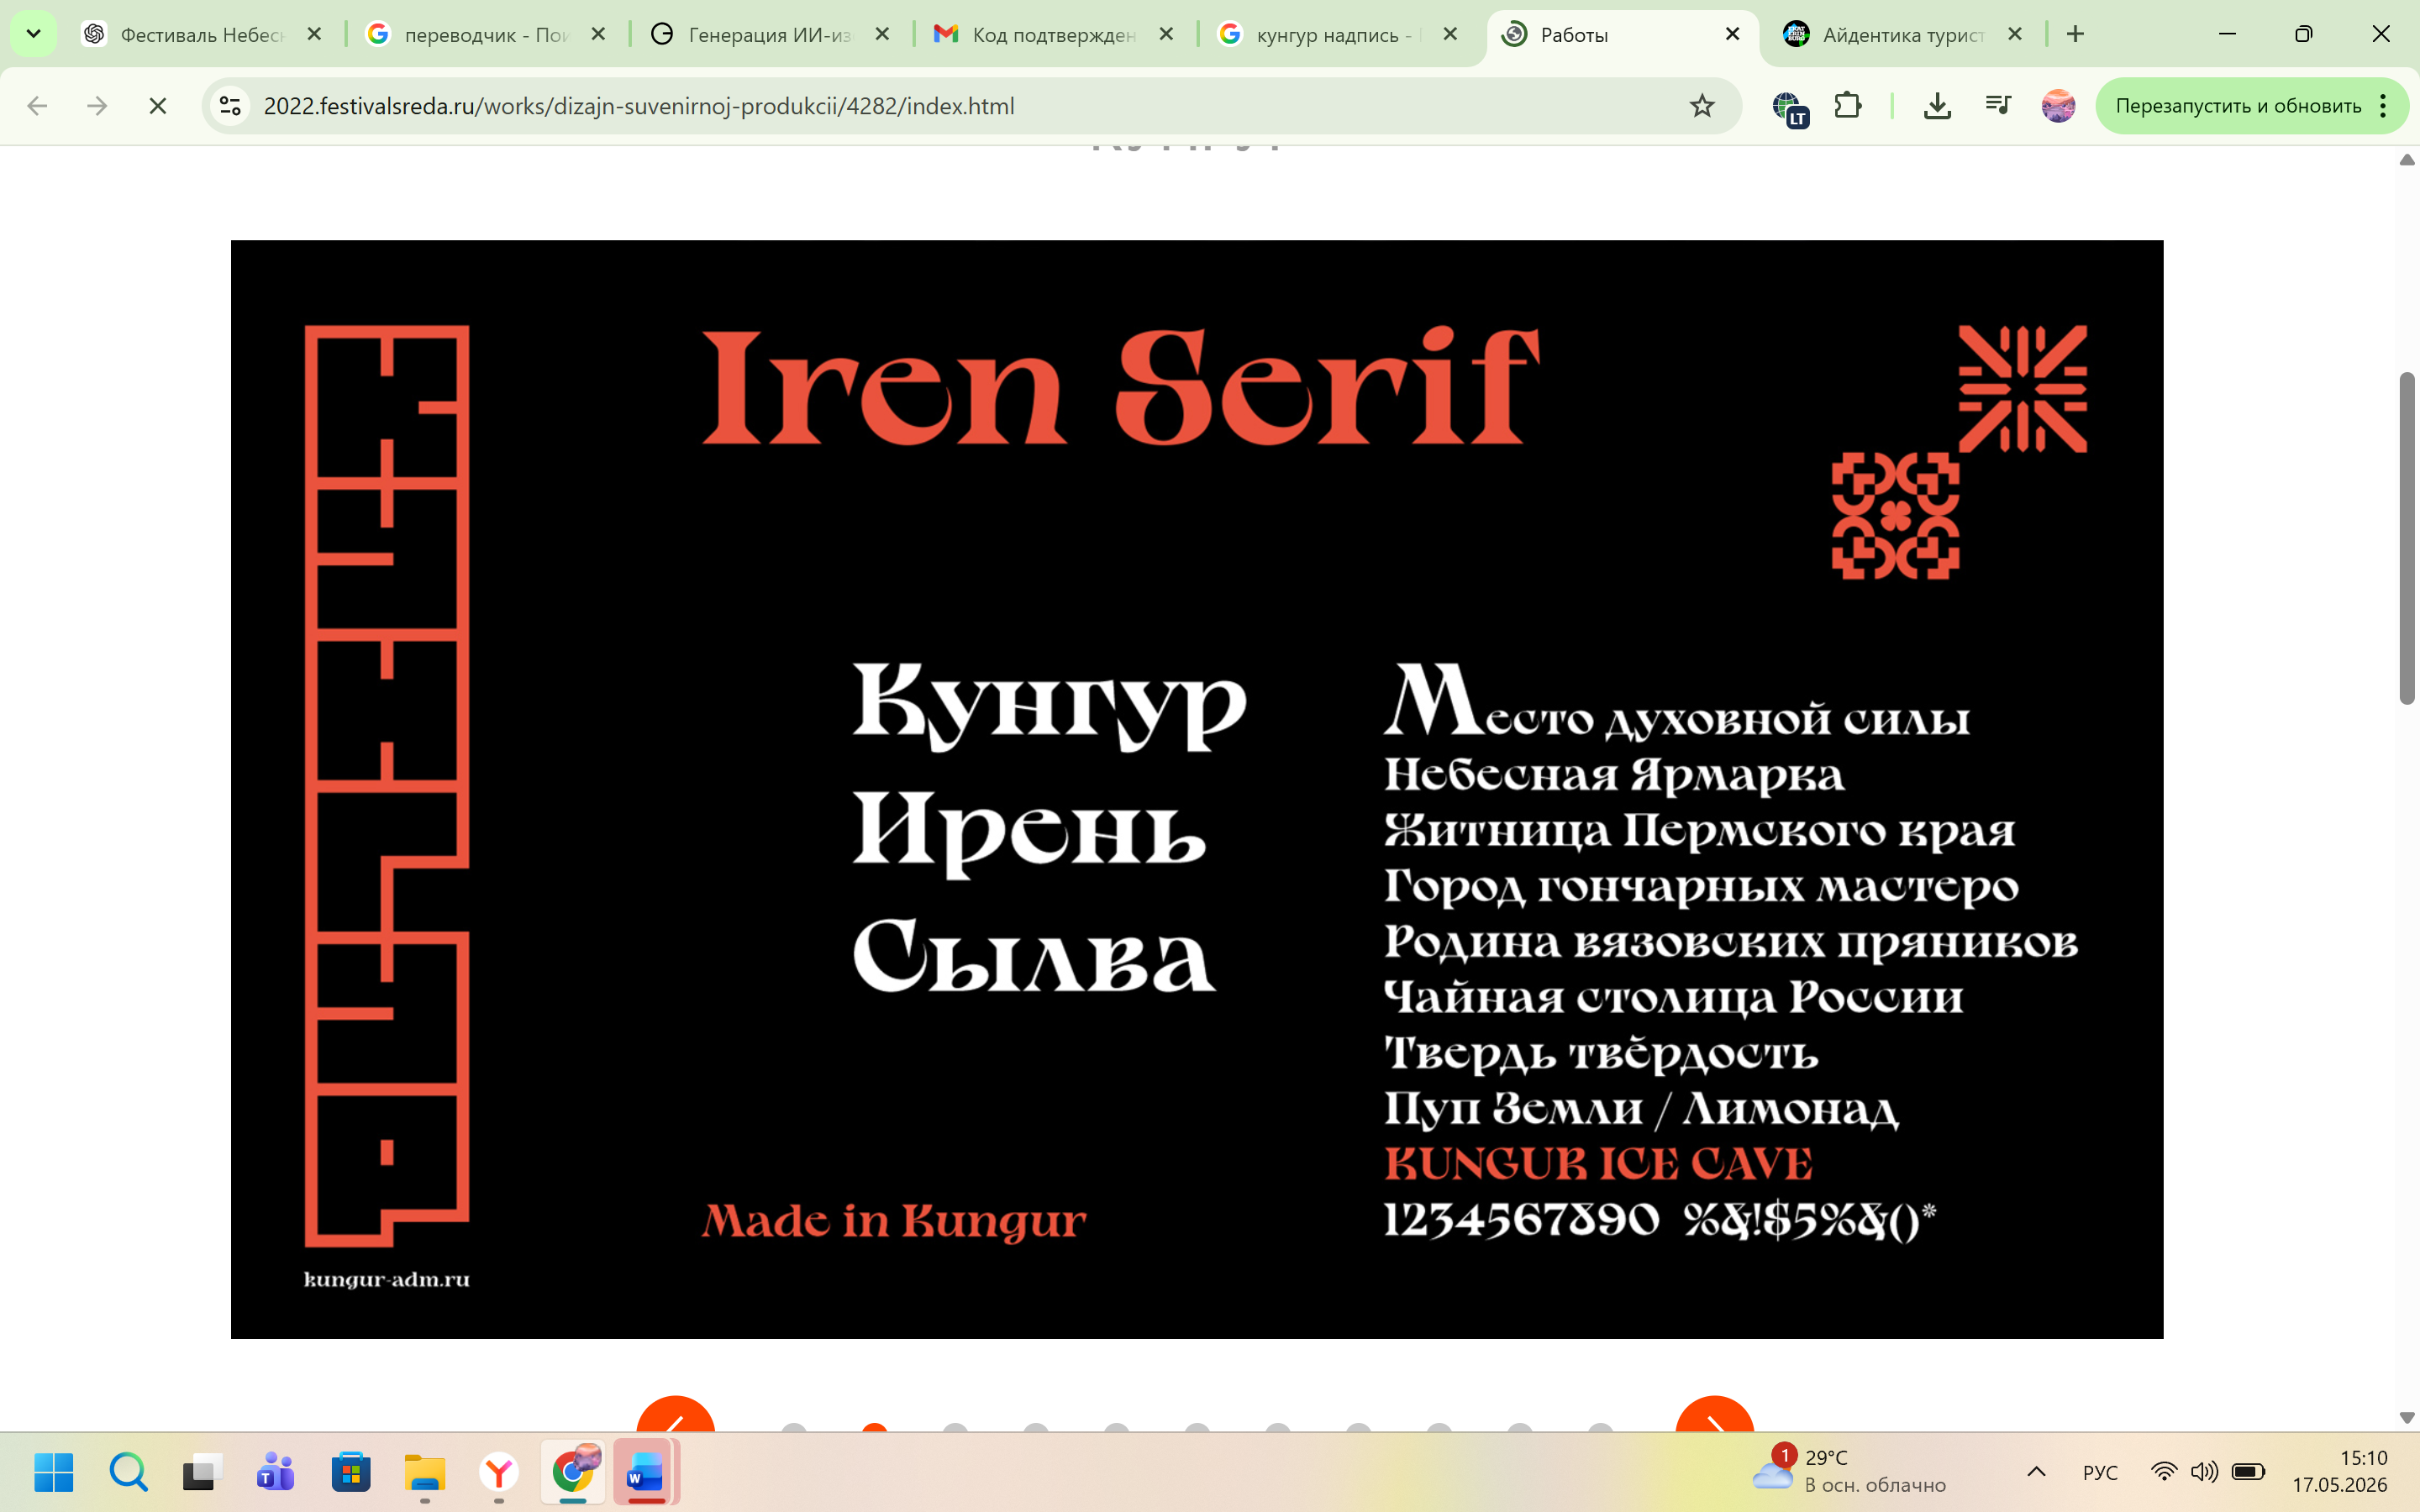2420x1512 pixels.
Task: Open the Wi-Fi network icon
Action: 2163,1472
